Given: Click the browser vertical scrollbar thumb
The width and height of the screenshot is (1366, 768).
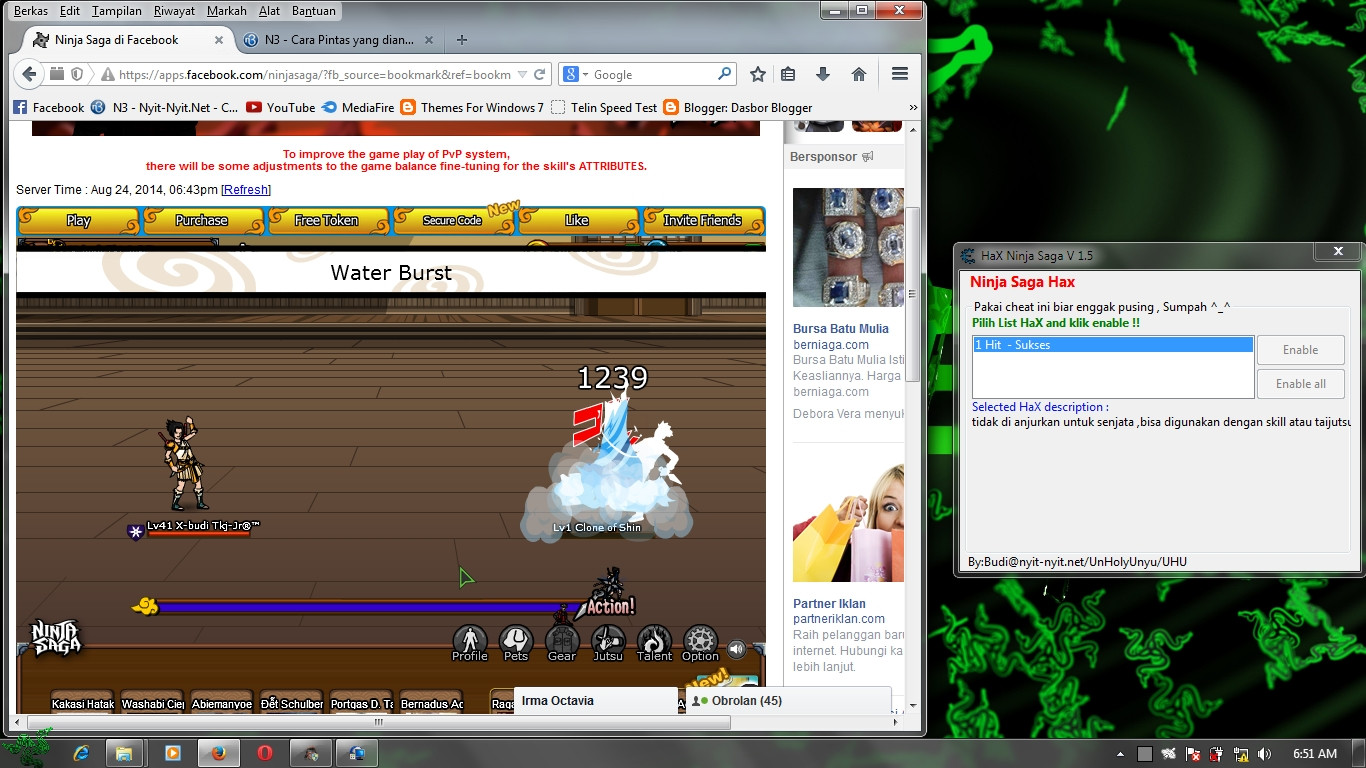Looking at the screenshot, I should point(912,294).
